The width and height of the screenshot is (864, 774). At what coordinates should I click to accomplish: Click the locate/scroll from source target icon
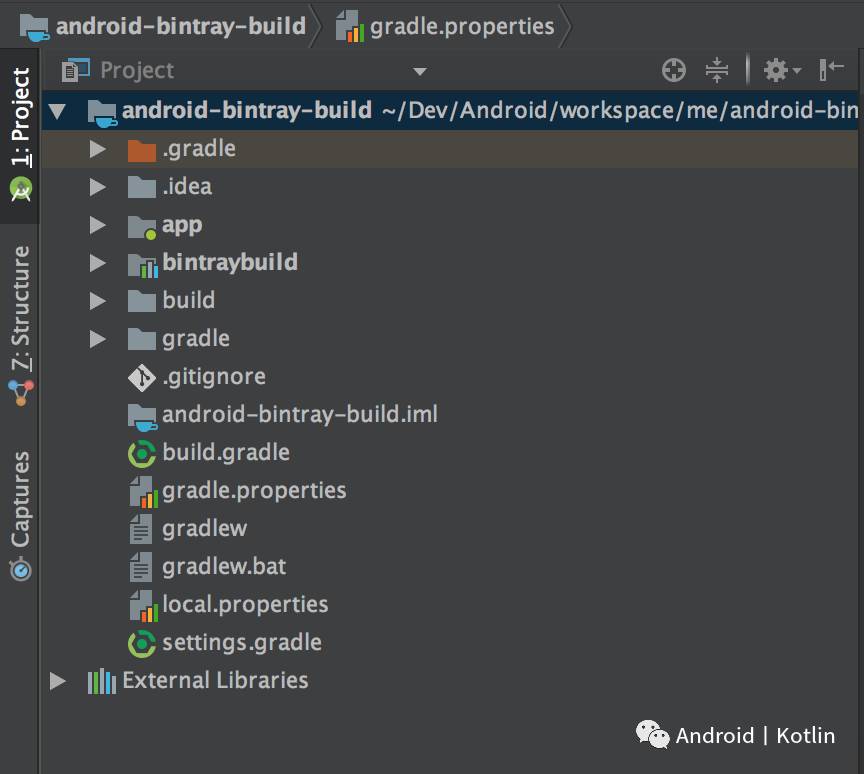(x=673, y=71)
